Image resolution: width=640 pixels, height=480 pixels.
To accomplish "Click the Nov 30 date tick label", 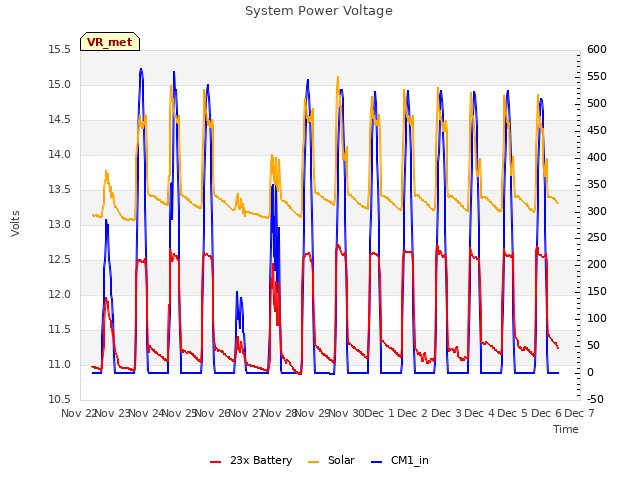I will [347, 414].
